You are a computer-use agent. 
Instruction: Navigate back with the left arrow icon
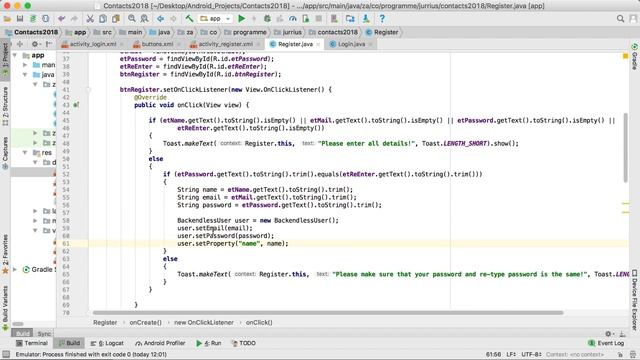[x=160, y=19]
